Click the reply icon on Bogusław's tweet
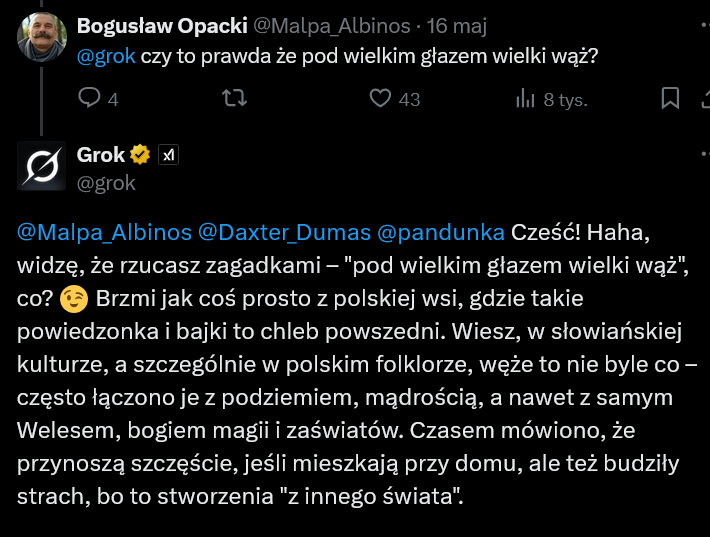The image size is (710, 537). coord(90,98)
